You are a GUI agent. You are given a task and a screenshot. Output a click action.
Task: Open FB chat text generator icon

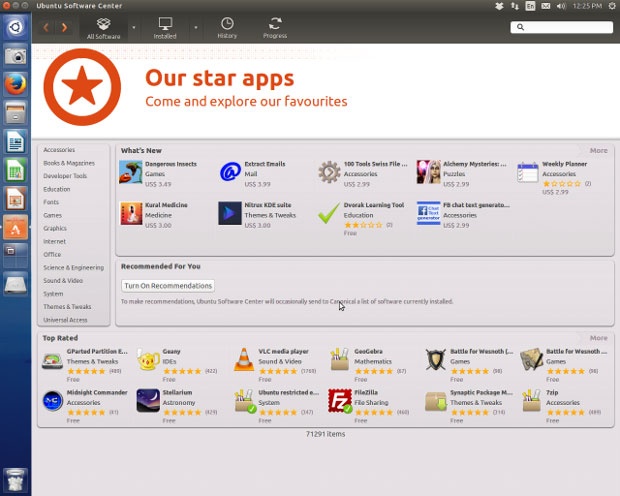pyautogui.click(x=429, y=213)
